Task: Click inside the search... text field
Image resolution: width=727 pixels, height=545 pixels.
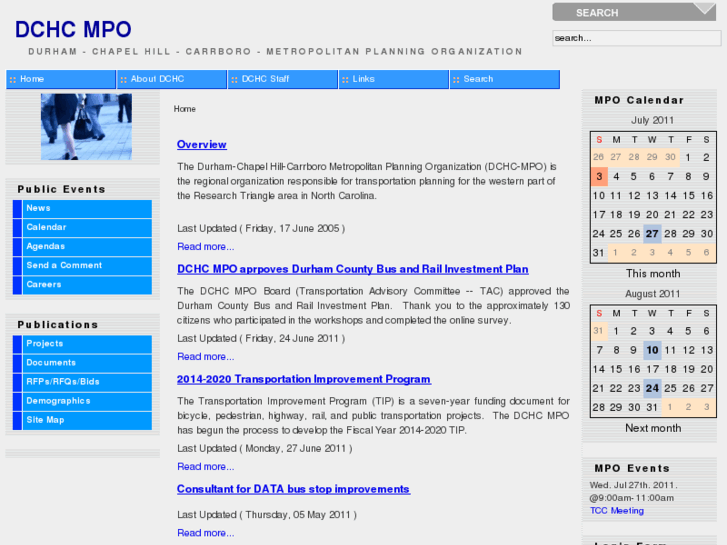Action: [x=636, y=38]
